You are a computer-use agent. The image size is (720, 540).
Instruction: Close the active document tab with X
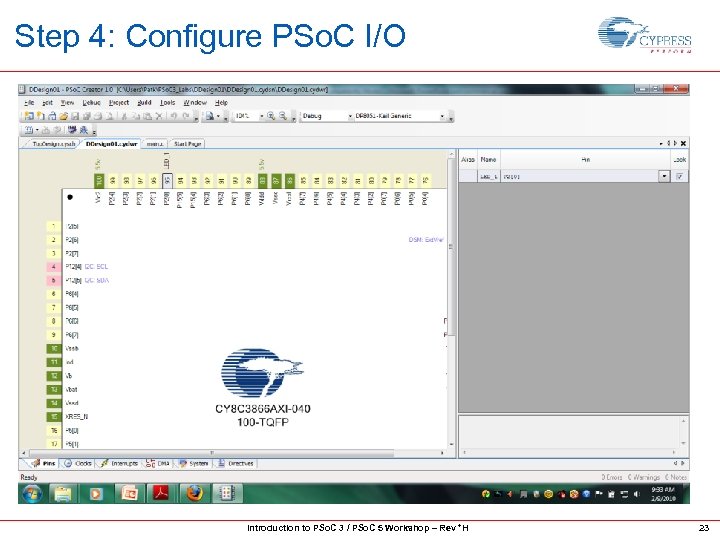coord(683,144)
